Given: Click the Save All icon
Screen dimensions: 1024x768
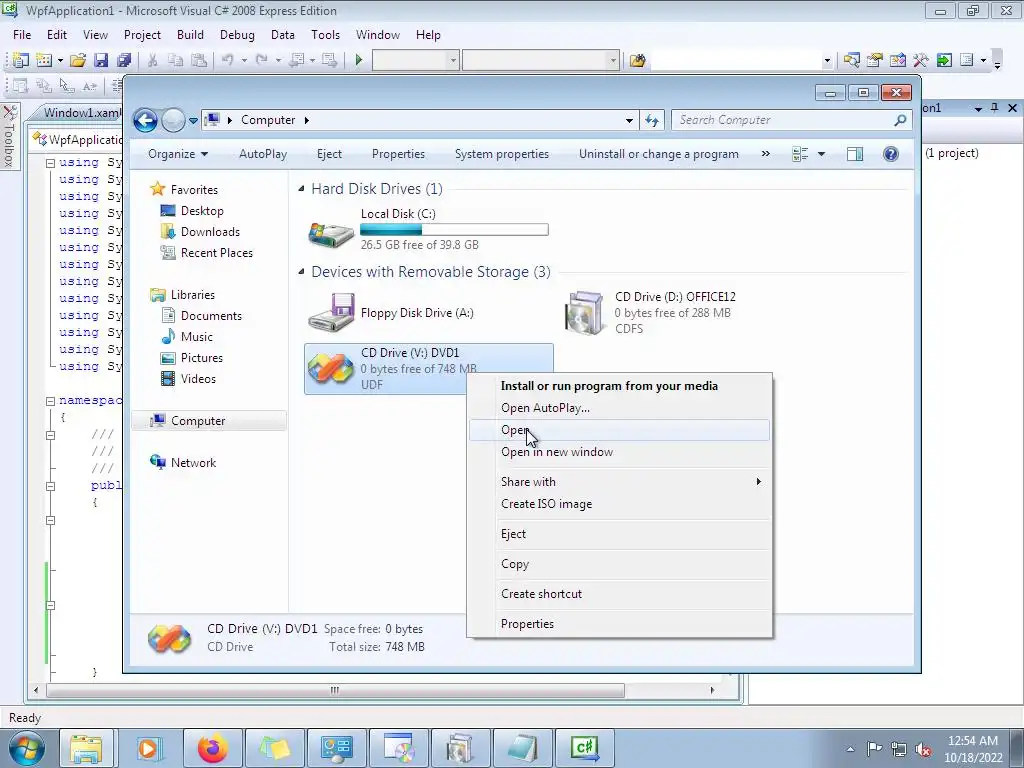Looking at the screenshot, I should pos(123,60).
